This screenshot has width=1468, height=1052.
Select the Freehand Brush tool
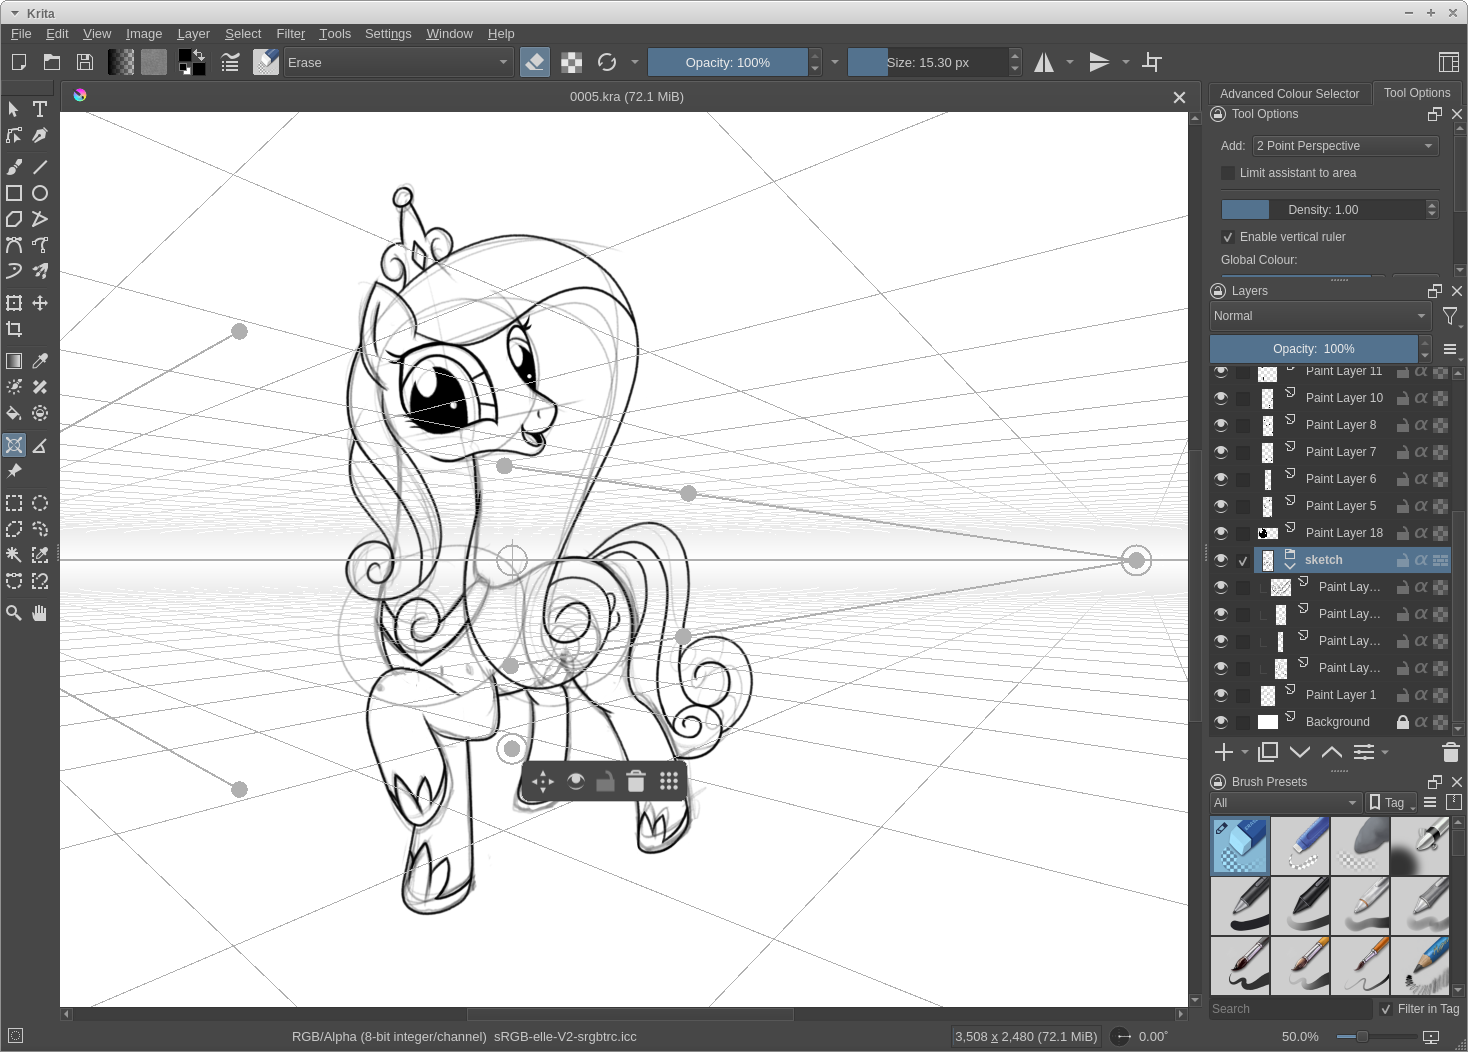14,167
